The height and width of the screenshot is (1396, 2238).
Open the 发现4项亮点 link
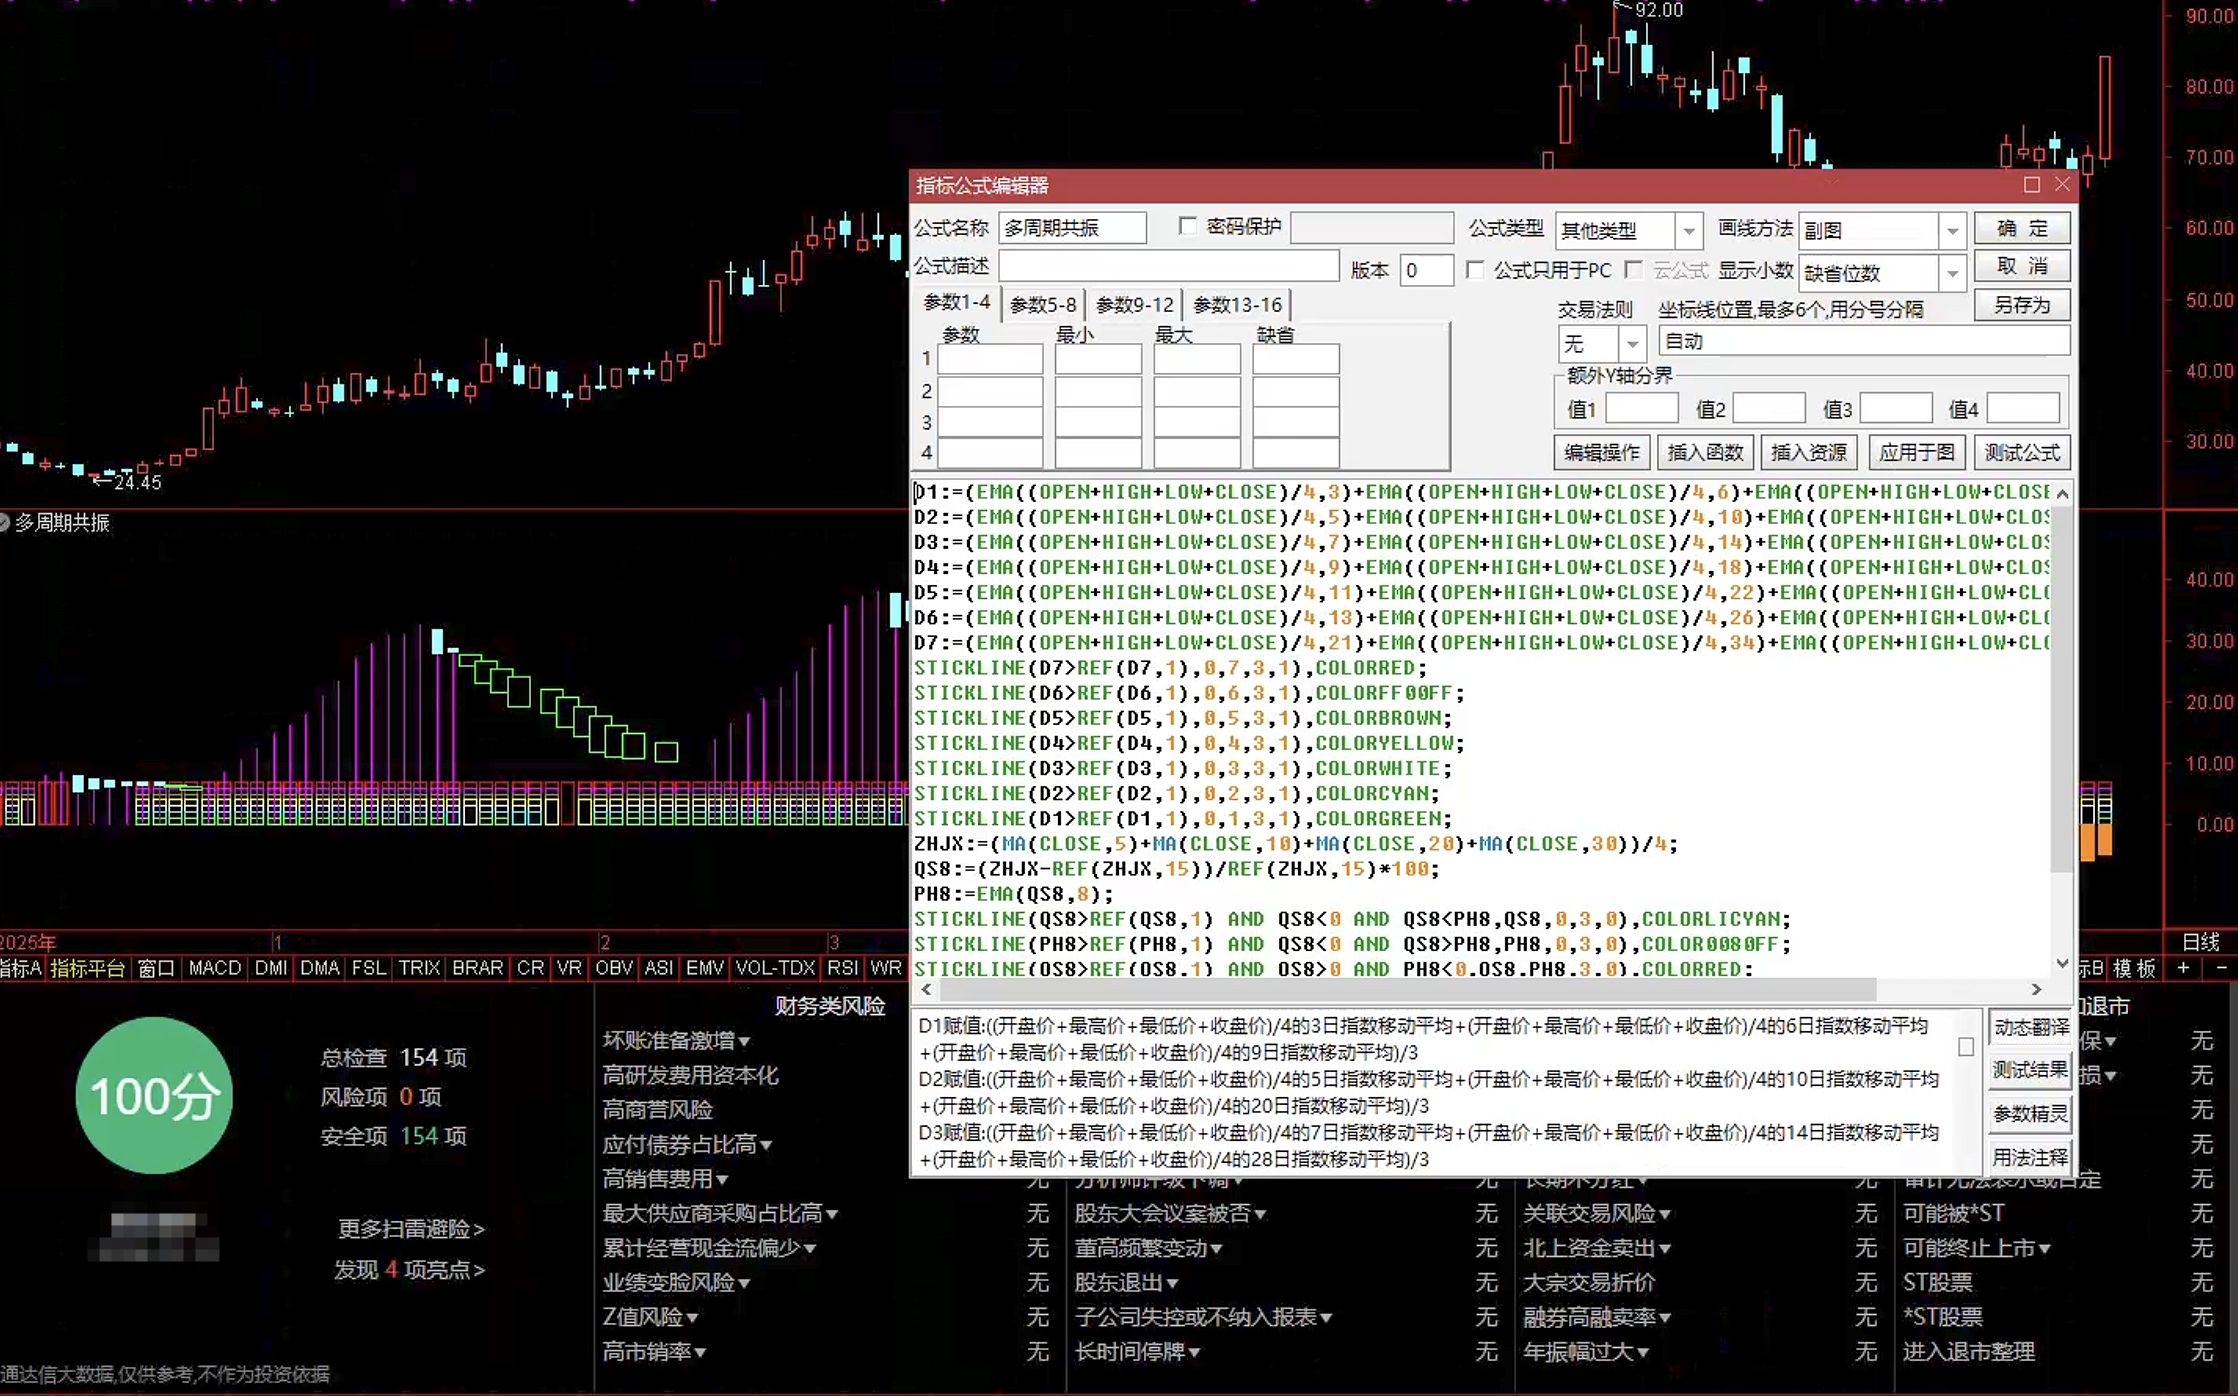tap(409, 1270)
